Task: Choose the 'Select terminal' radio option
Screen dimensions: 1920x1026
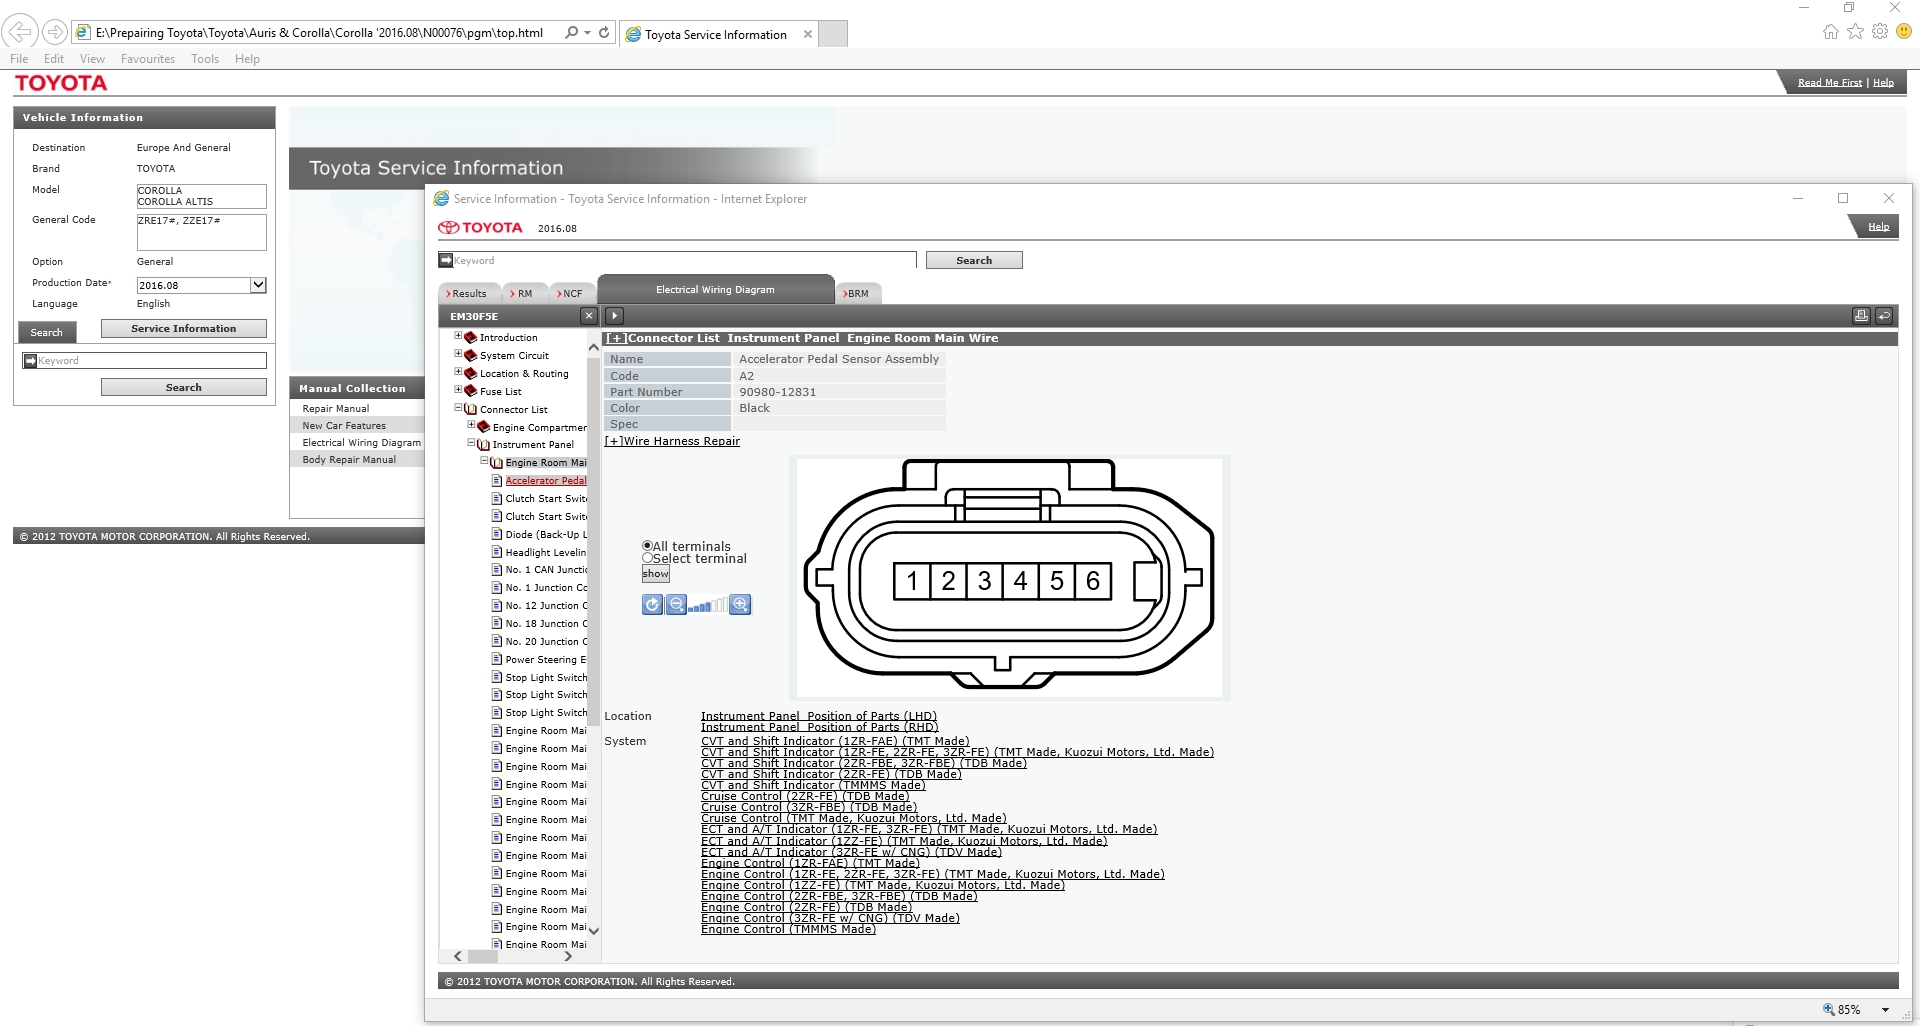Action: [647, 558]
